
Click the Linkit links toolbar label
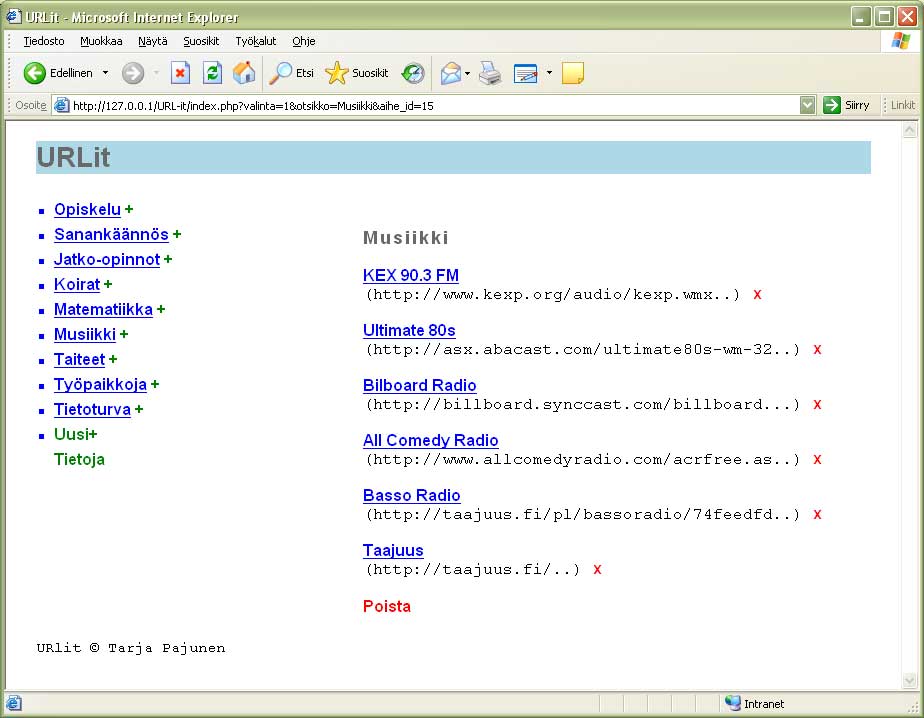click(x=903, y=106)
